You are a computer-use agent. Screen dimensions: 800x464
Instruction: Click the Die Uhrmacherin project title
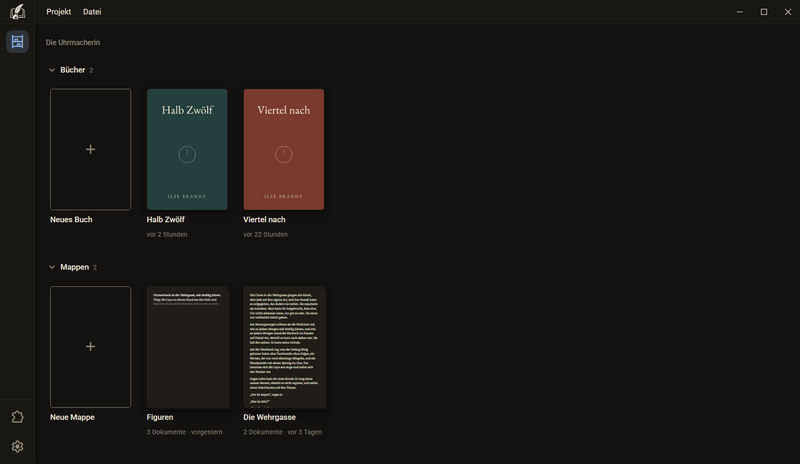tap(73, 42)
